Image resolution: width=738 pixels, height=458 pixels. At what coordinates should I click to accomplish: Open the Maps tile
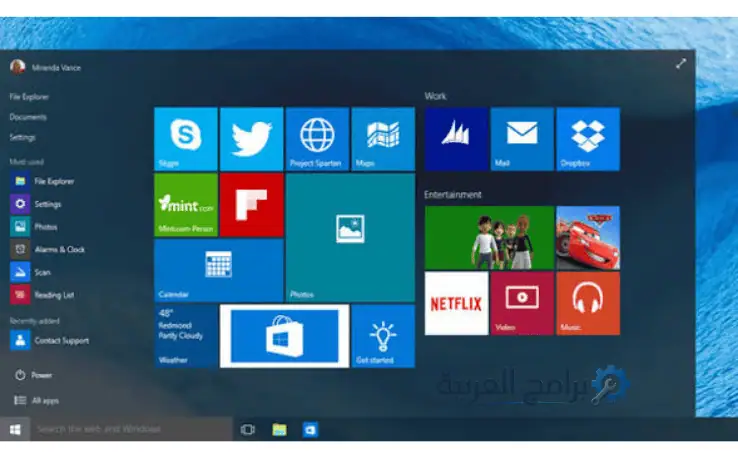tap(383, 139)
